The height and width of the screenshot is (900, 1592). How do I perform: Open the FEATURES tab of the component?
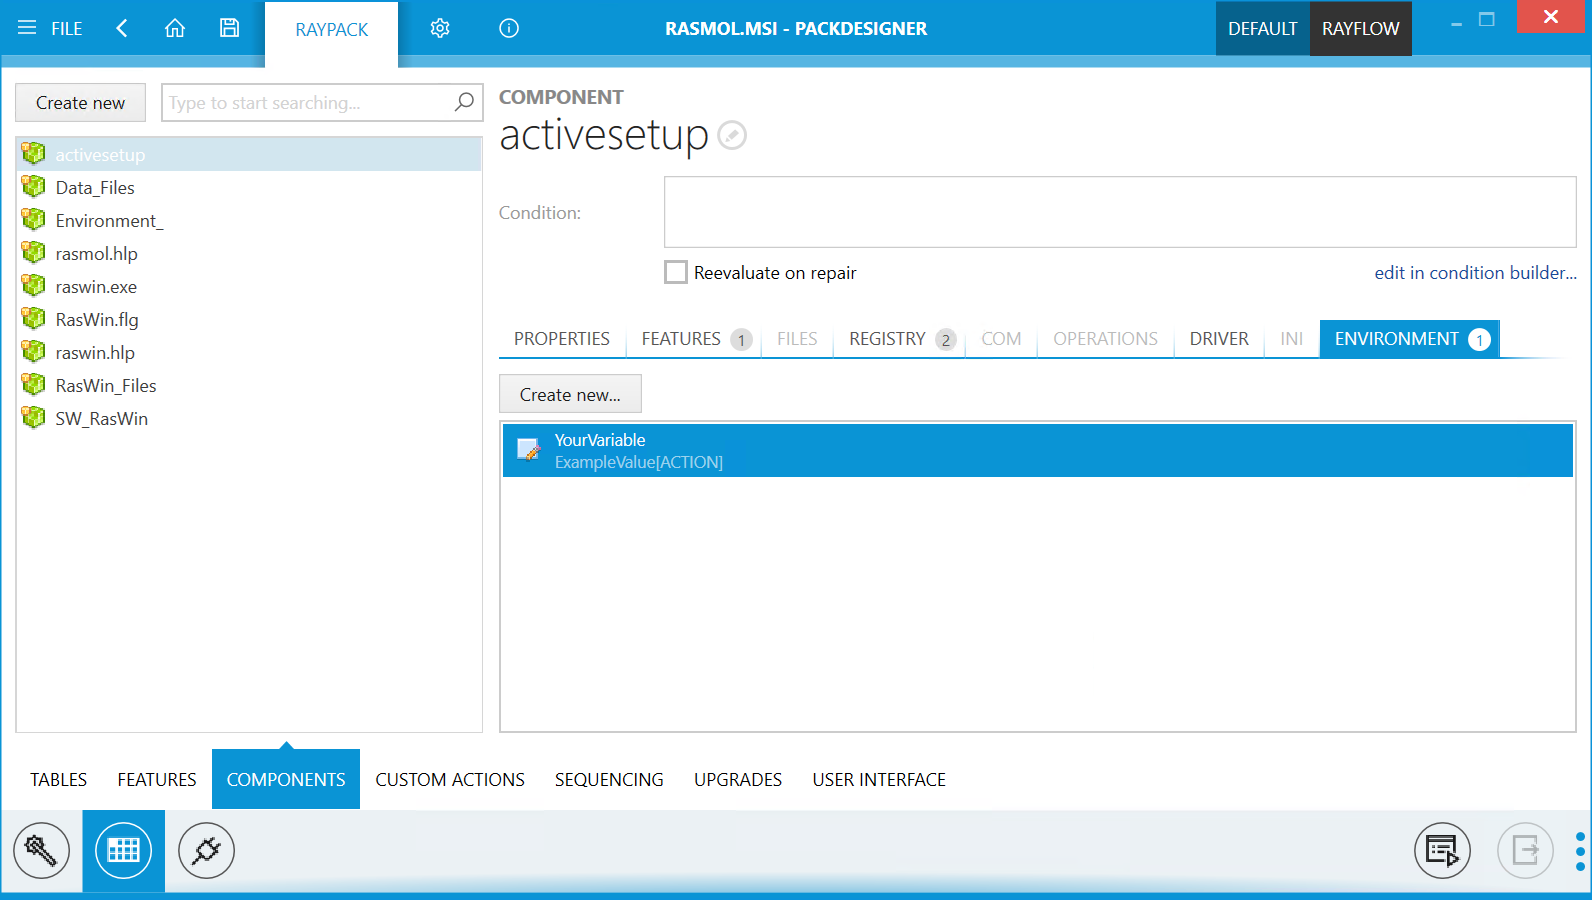[x=696, y=339]
